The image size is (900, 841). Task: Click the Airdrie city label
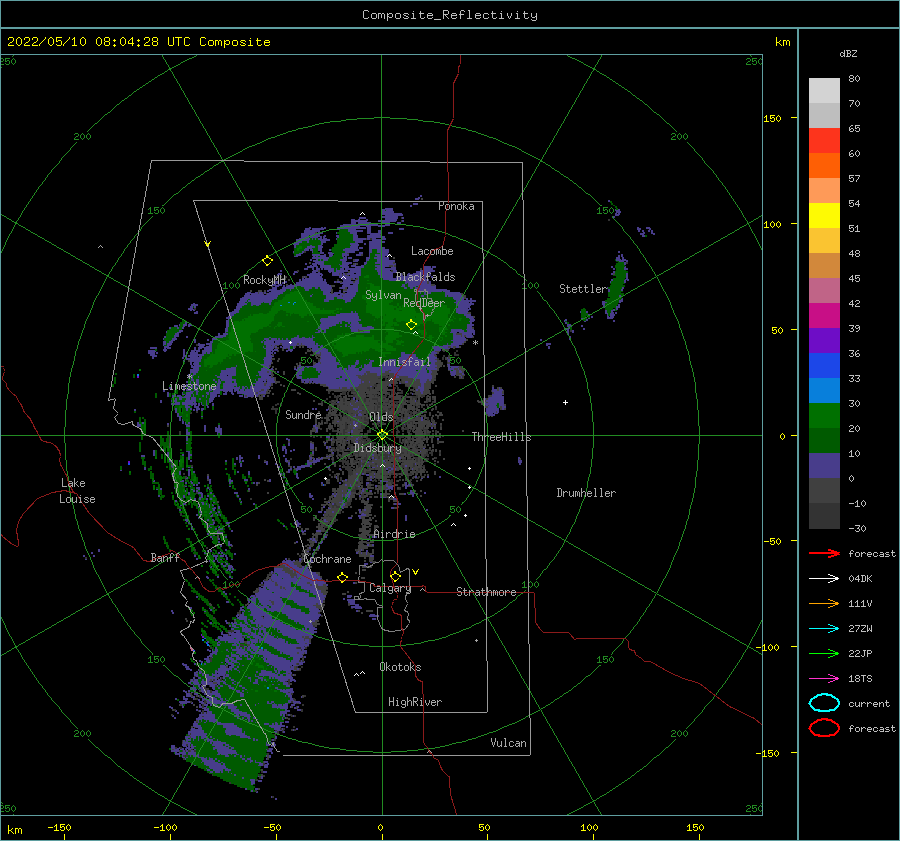click(394, 534)
